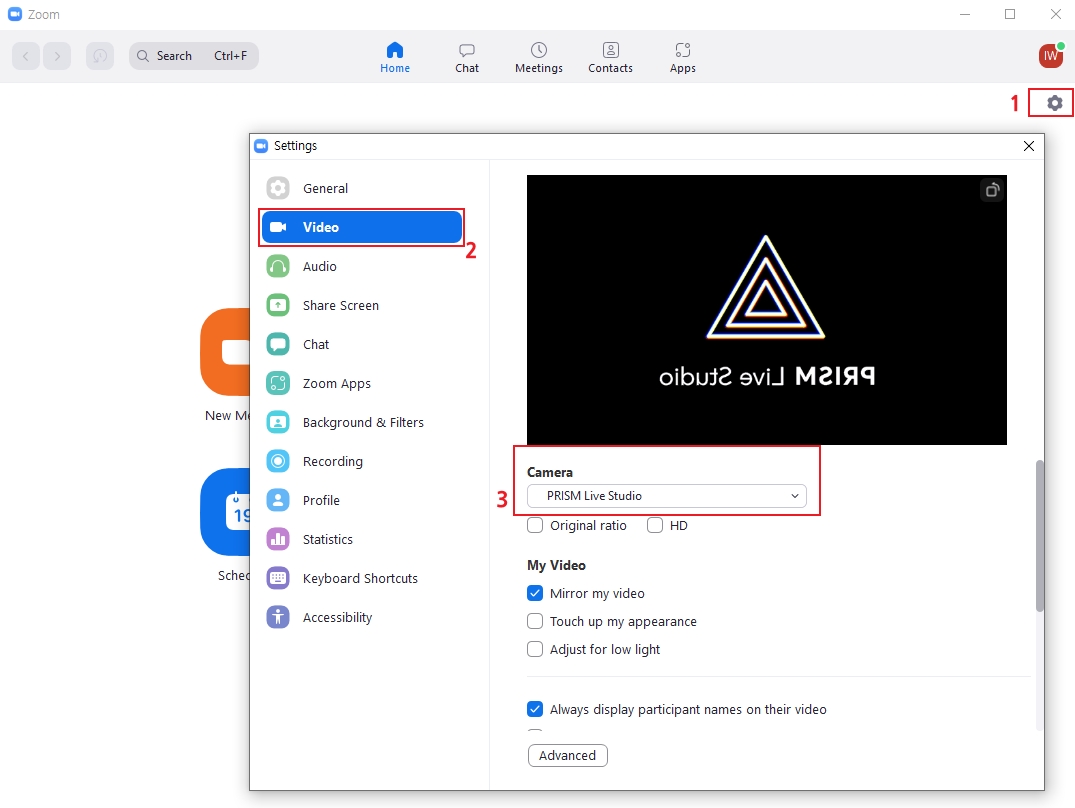The image size is (1075, 808).
Task: Open the Camera dropdown showing PRISM Live Studio
Action: coord(666,496)
